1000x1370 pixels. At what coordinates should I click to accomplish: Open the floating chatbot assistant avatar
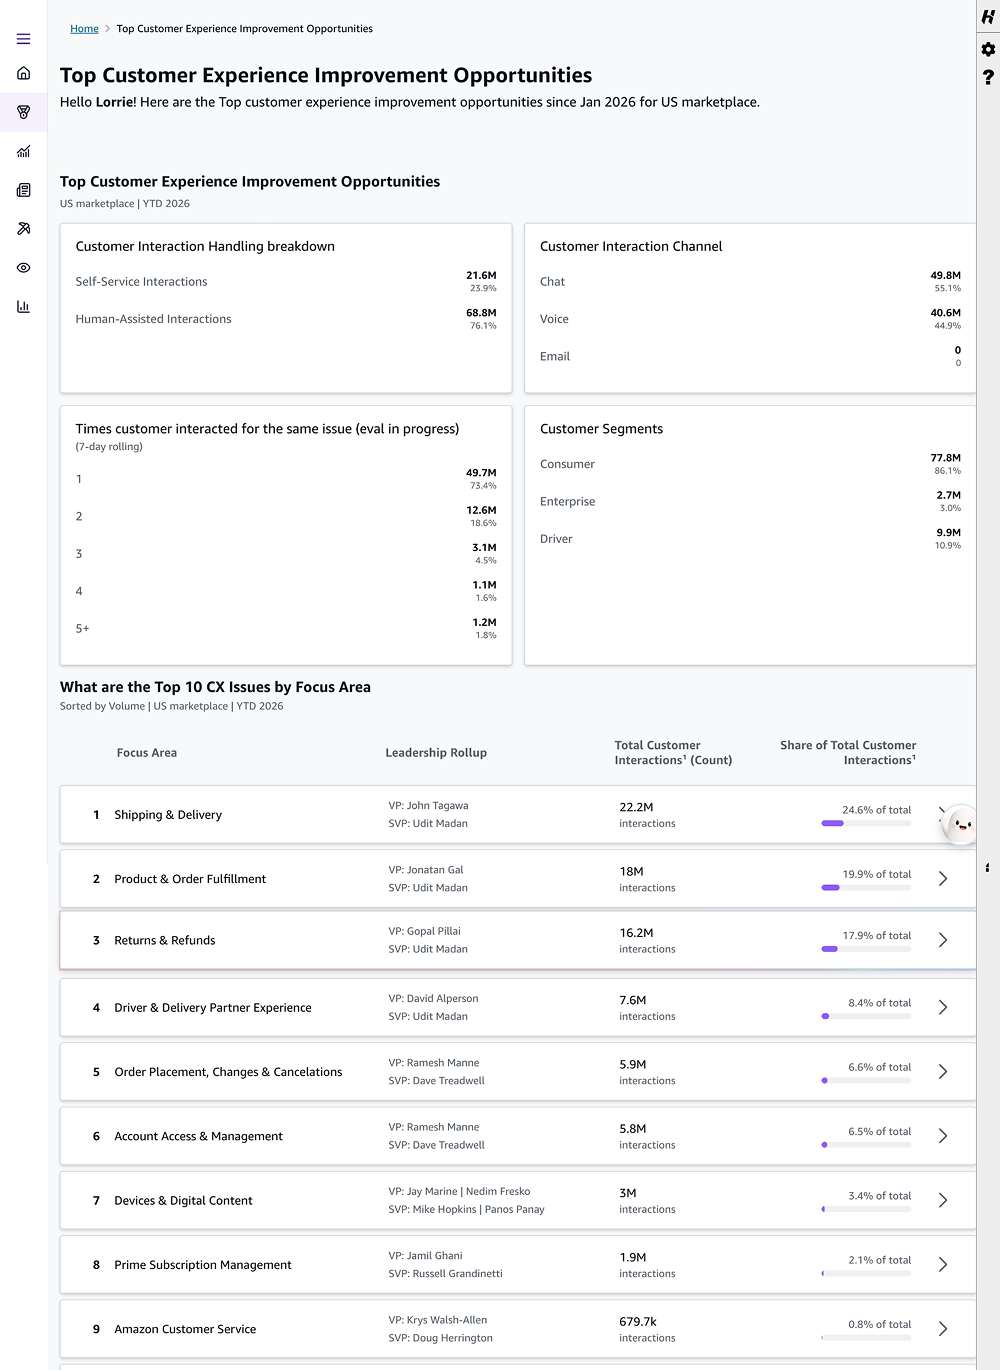click(961, 825)
